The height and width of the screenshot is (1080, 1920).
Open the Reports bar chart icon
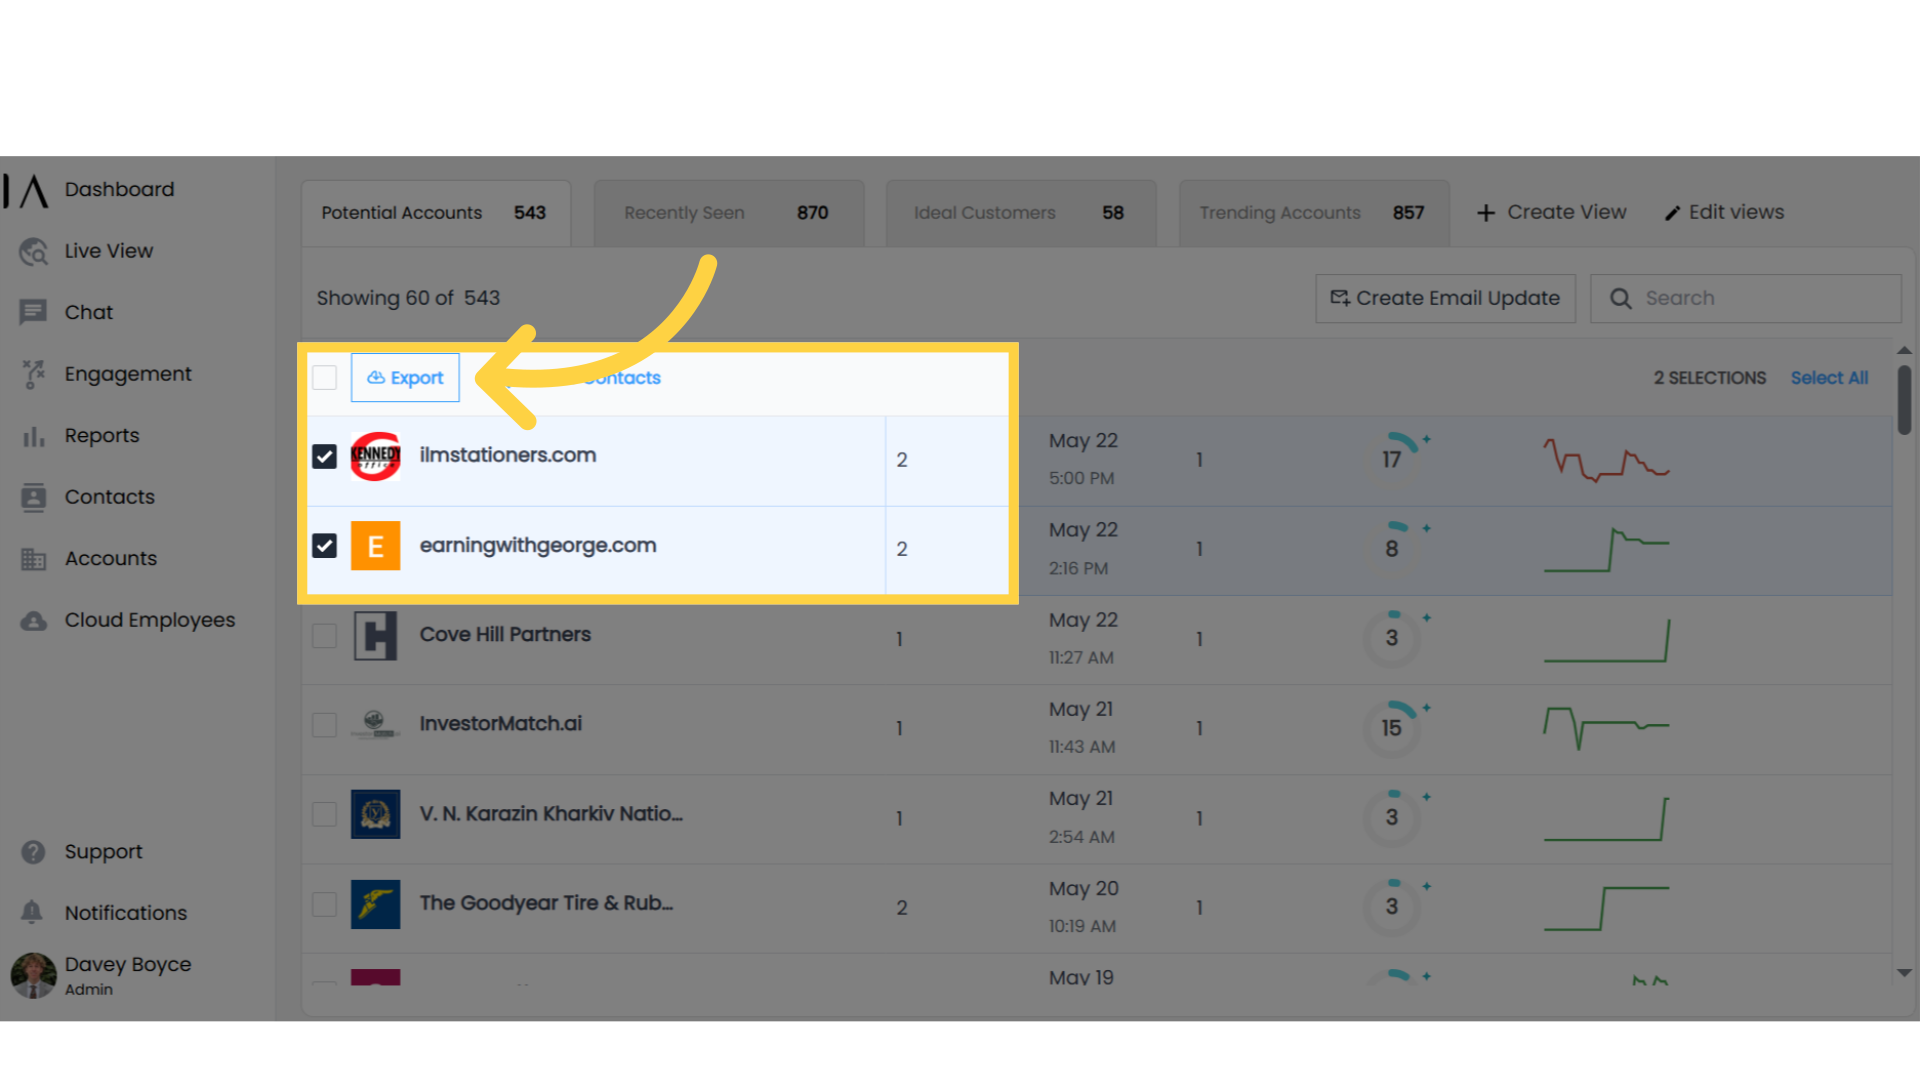33,436
